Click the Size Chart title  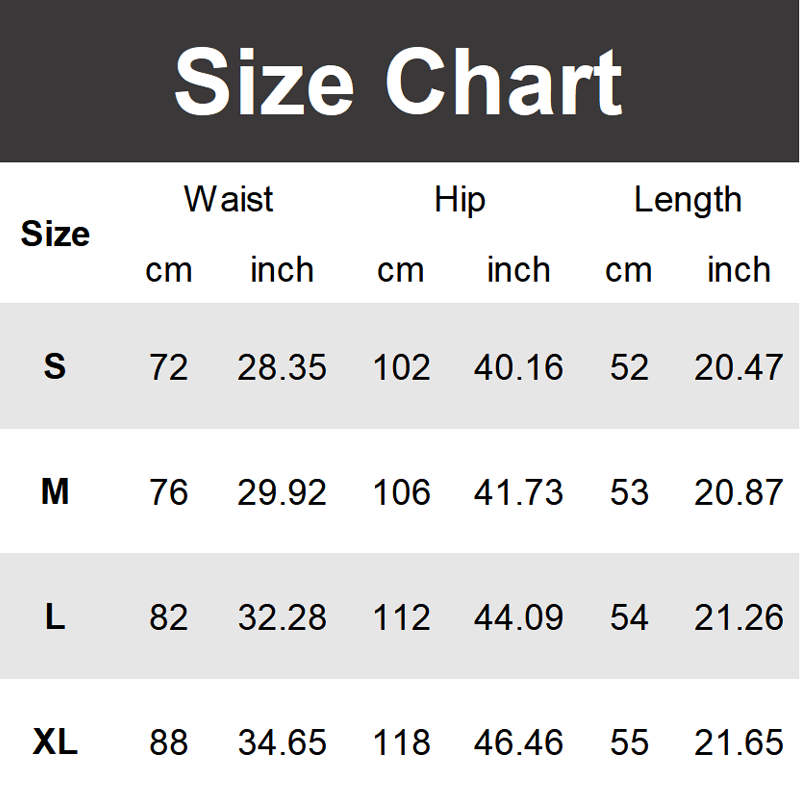(399, 82)
